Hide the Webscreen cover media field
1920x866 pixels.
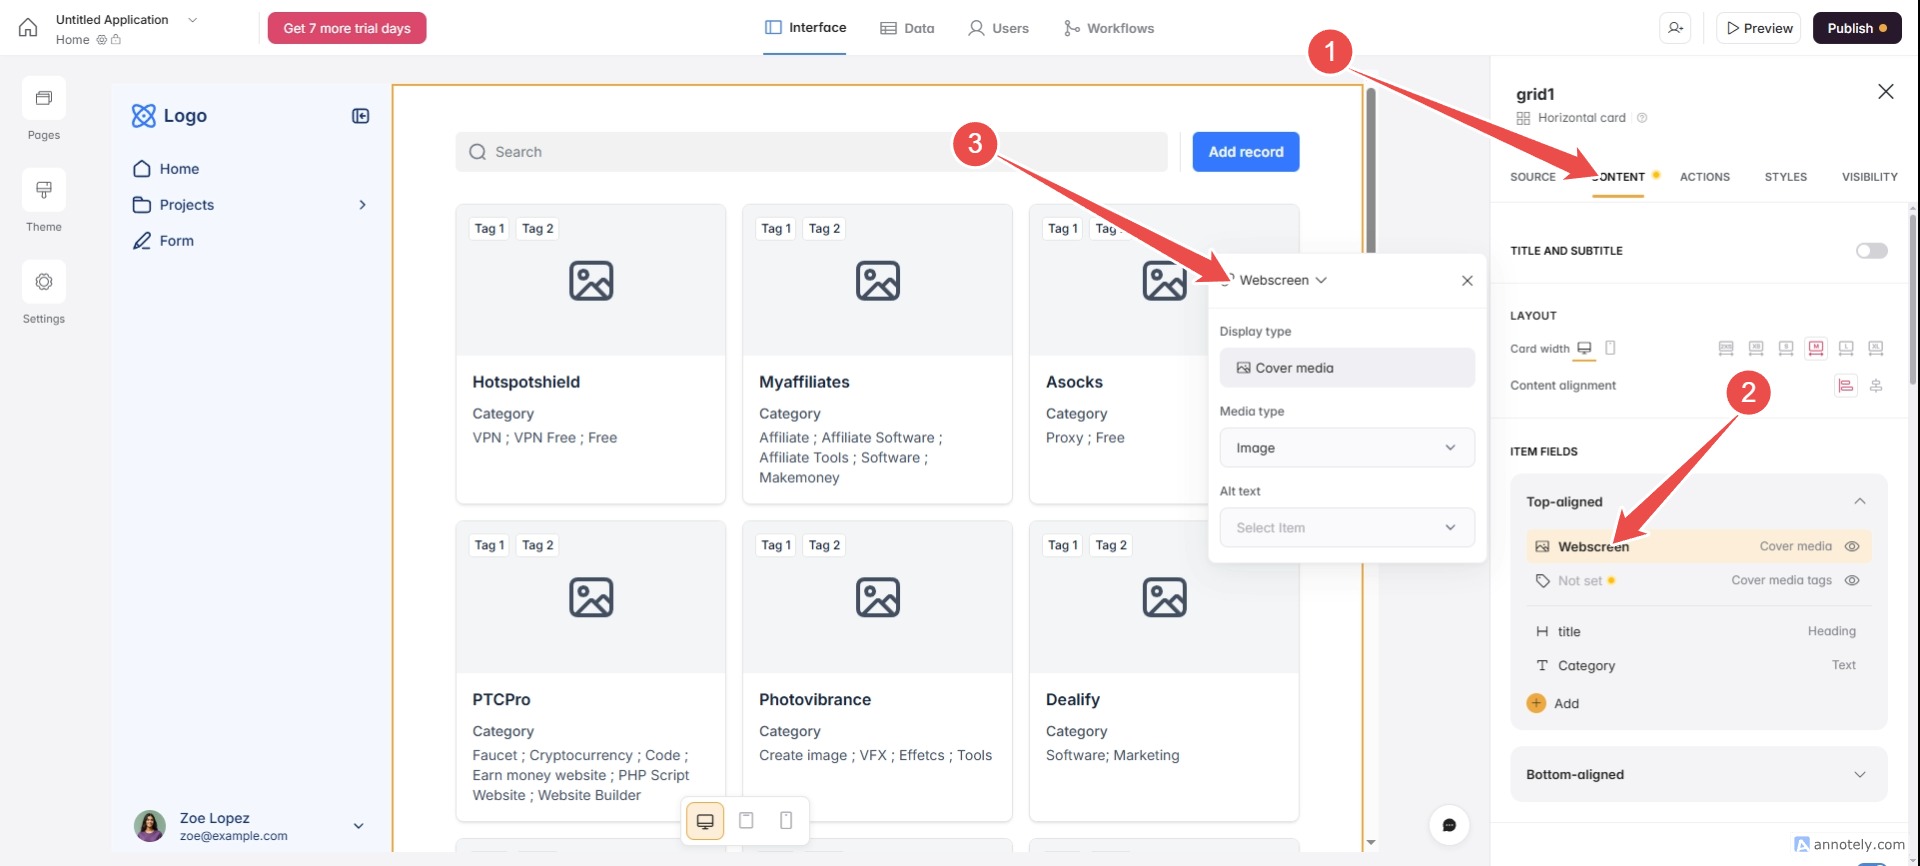click(x=1852, y=547)
